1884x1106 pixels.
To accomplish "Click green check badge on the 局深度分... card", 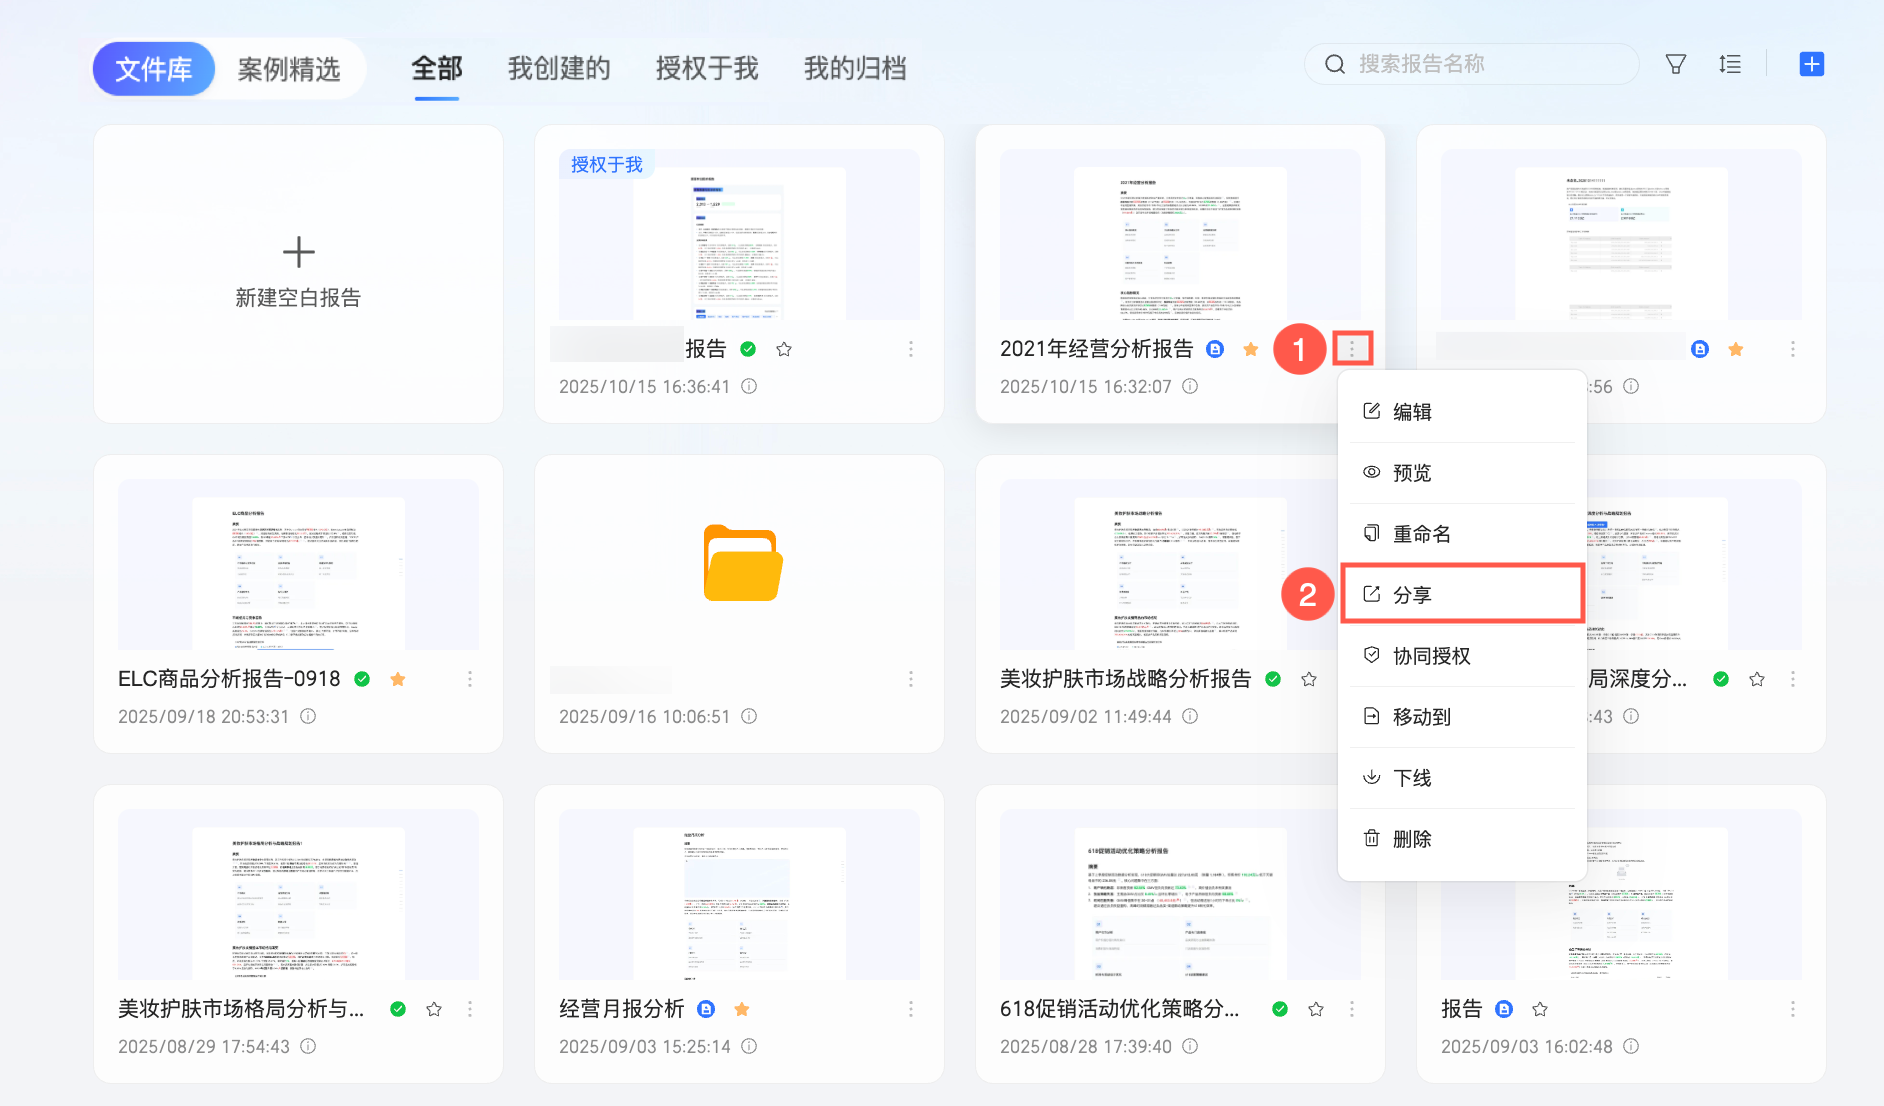I will pos(1721,679).
